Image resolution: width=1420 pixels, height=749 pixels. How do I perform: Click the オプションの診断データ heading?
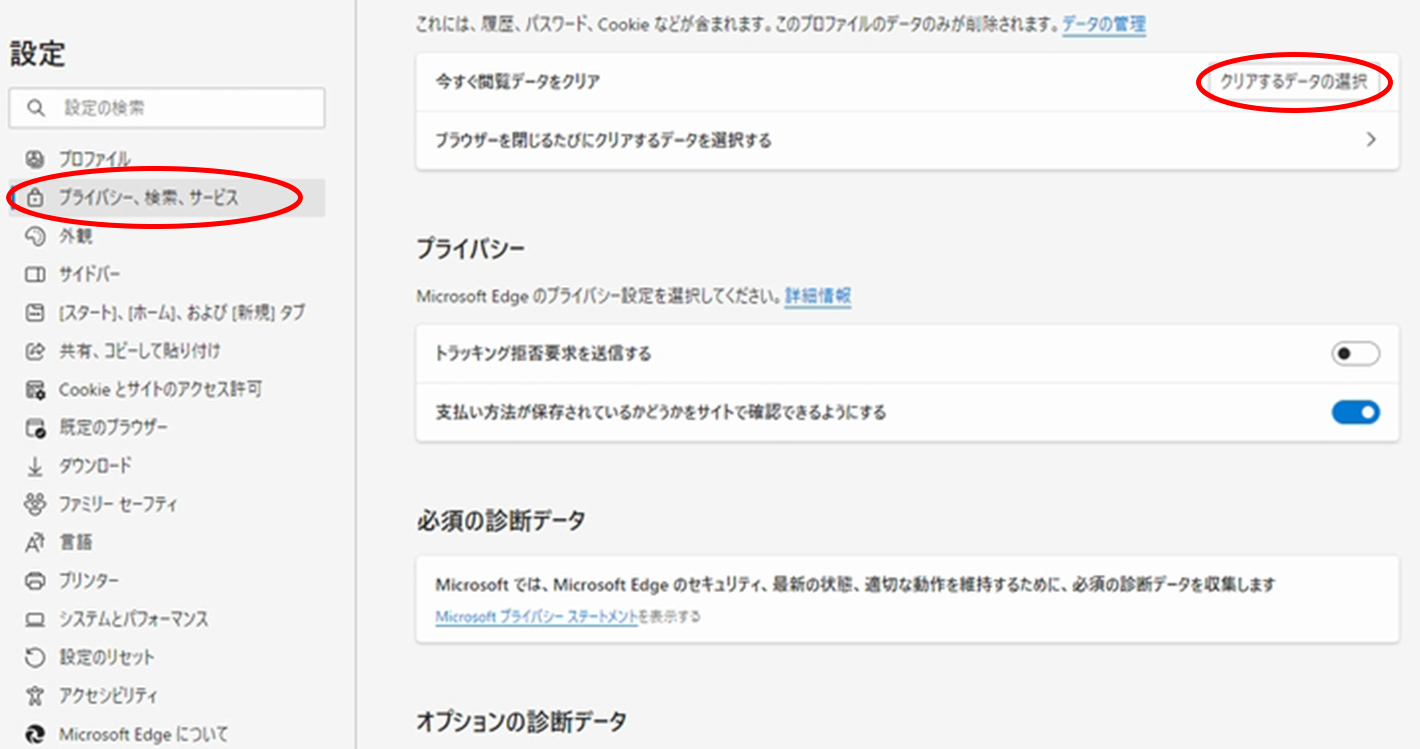click(x=522, y=721)
